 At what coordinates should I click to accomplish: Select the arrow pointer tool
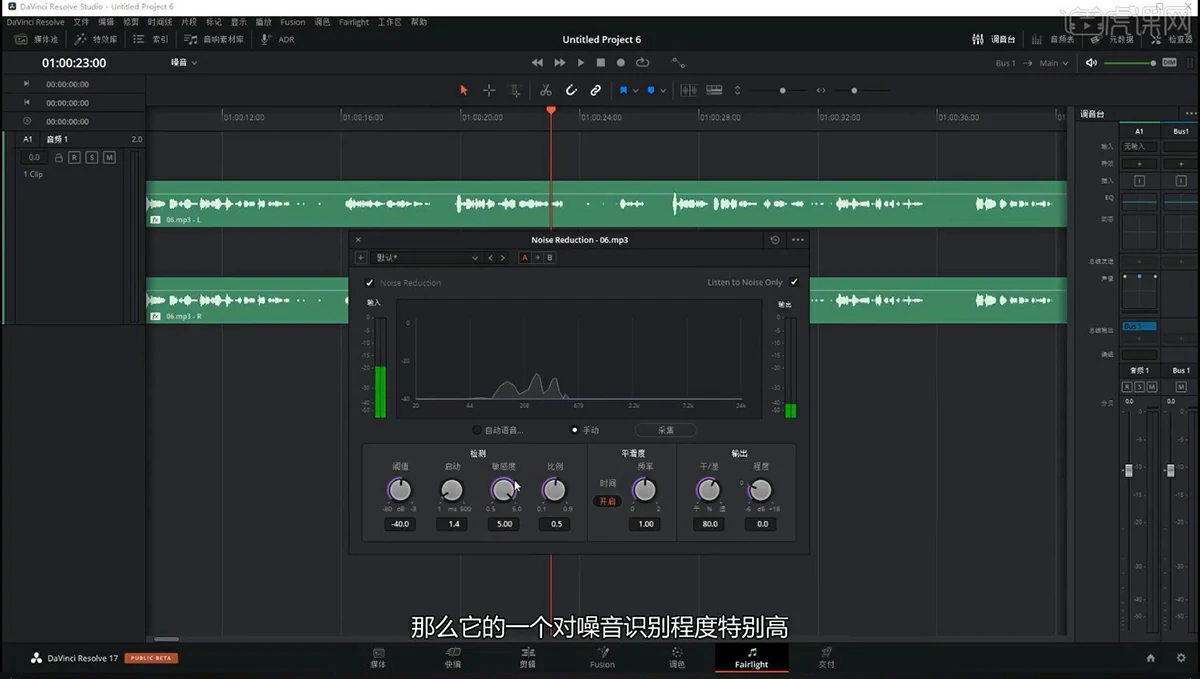[463, 90]
